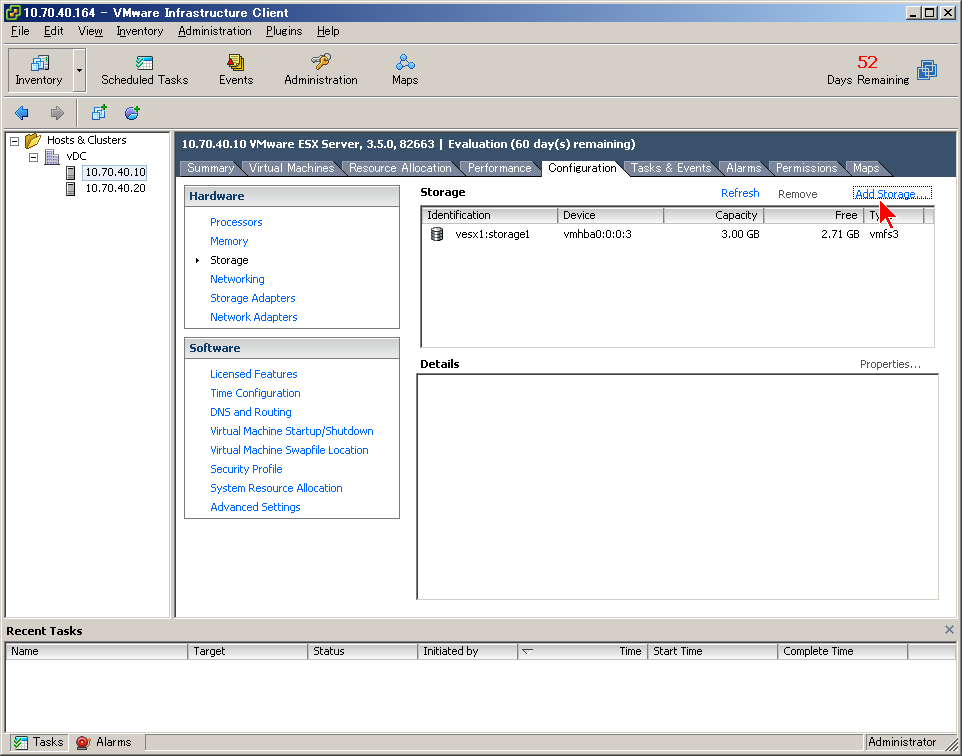Viewport: 962px width, 756px height.
Task: Open Scheduled Tasks view
Action: click(x=144, y=70)
